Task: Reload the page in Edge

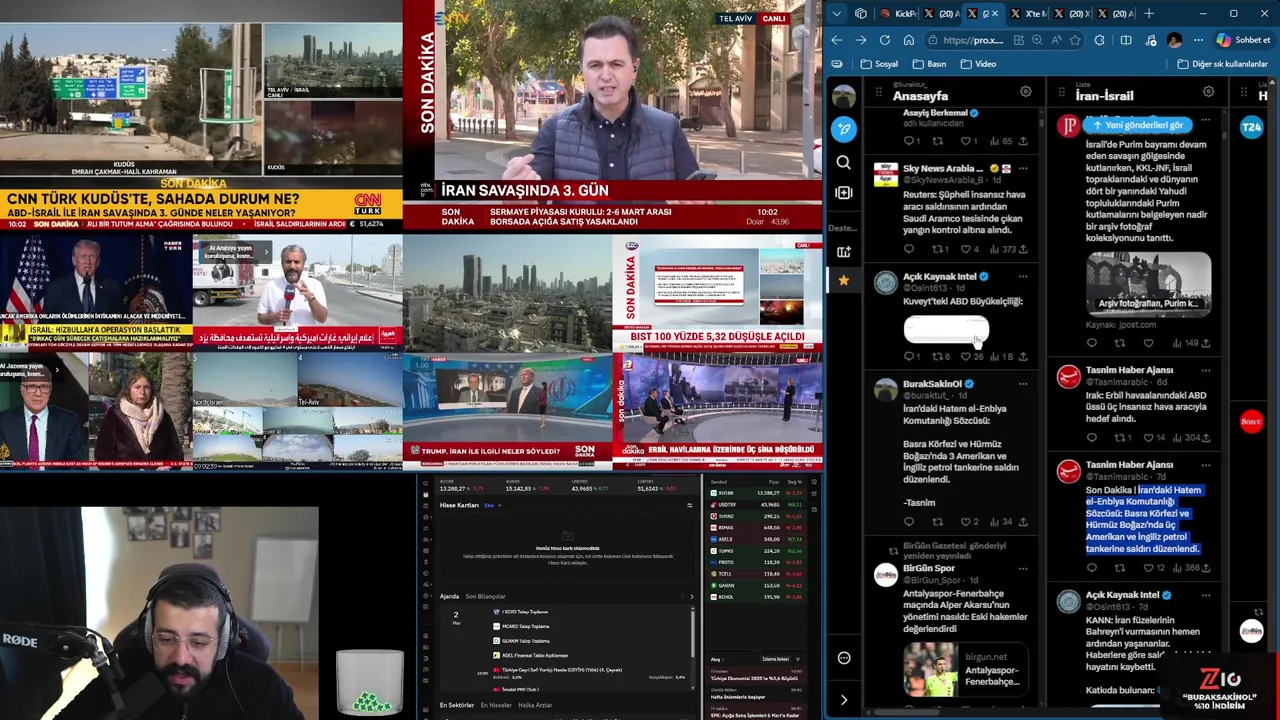Action: tap(885, 40)
